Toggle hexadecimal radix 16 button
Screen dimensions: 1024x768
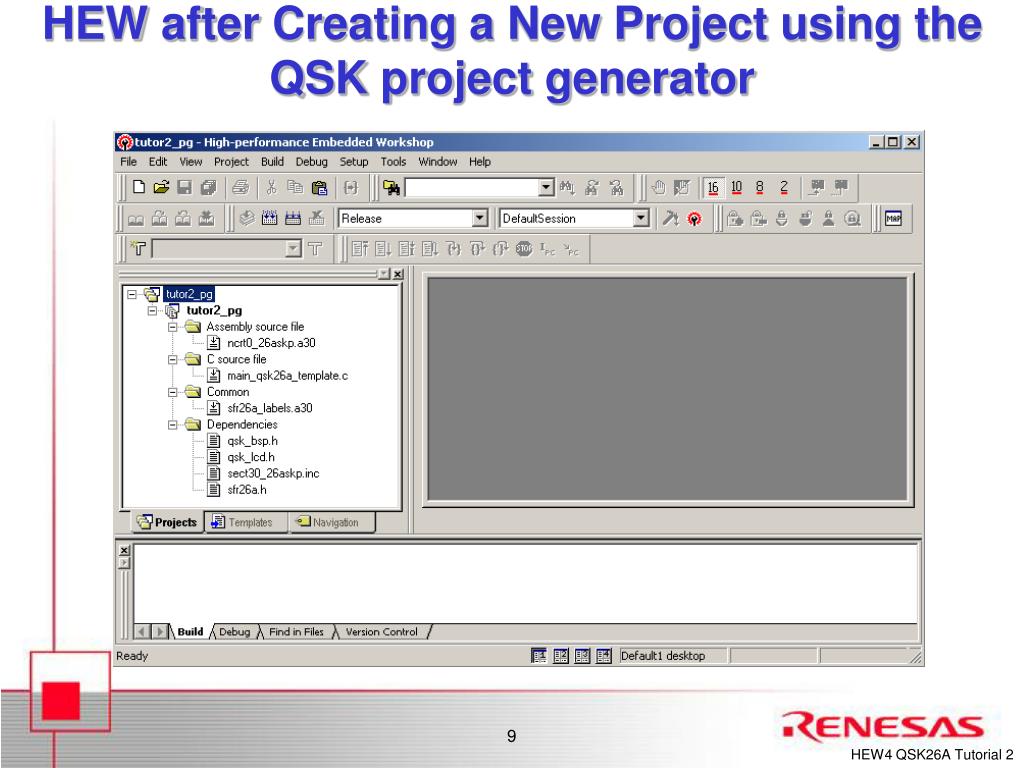713,187
